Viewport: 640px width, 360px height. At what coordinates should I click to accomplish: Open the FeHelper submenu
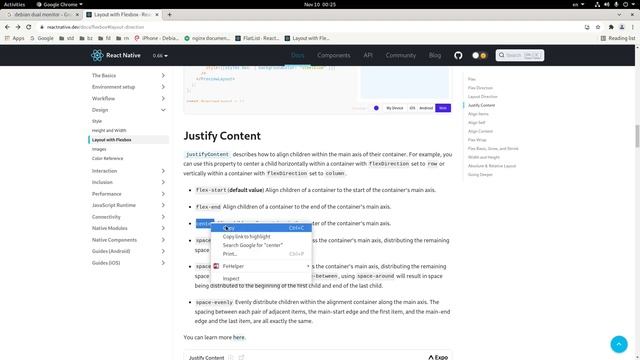[261, 266]
